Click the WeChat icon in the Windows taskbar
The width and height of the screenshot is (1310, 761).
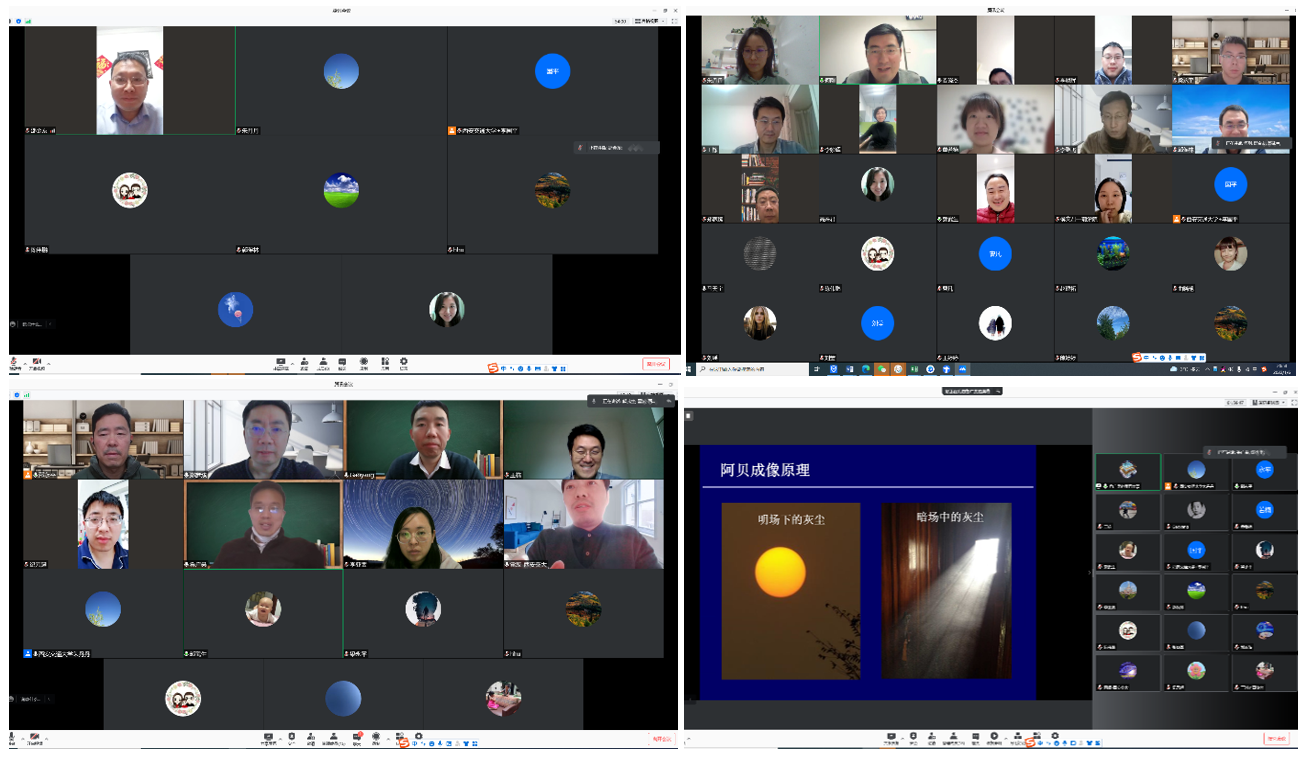(882, 369)
